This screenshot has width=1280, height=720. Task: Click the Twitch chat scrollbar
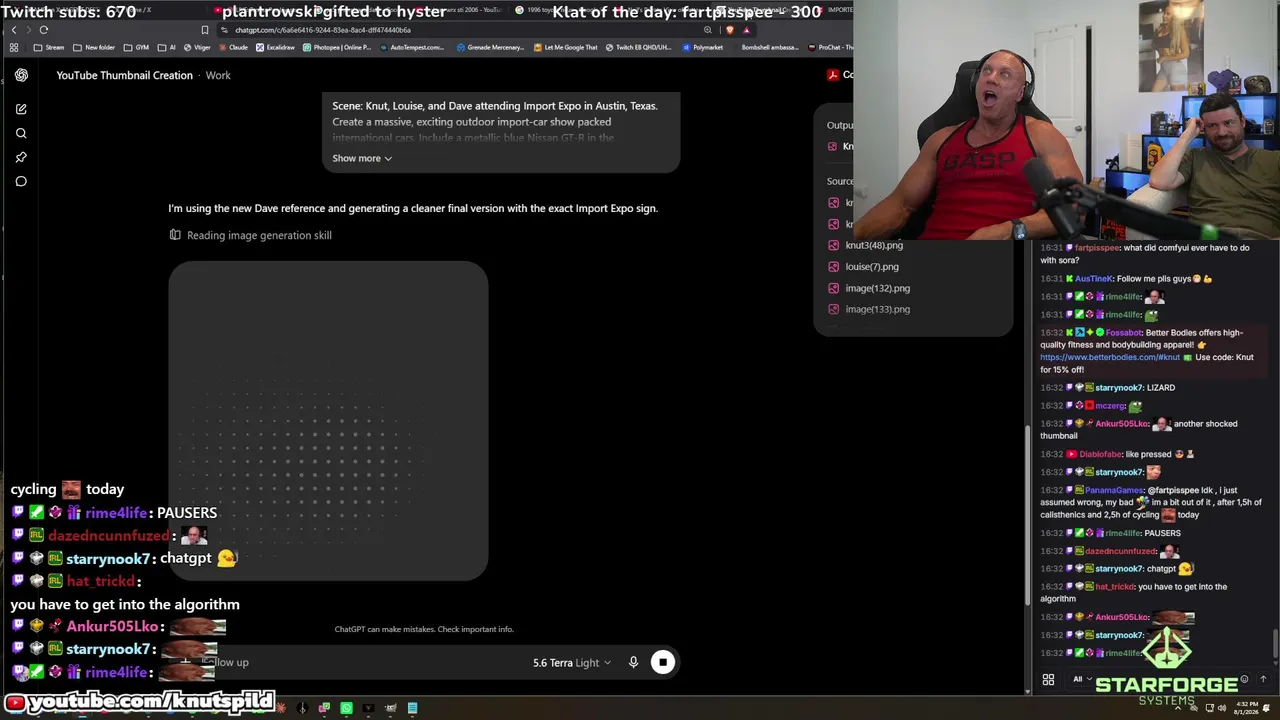1275,642
